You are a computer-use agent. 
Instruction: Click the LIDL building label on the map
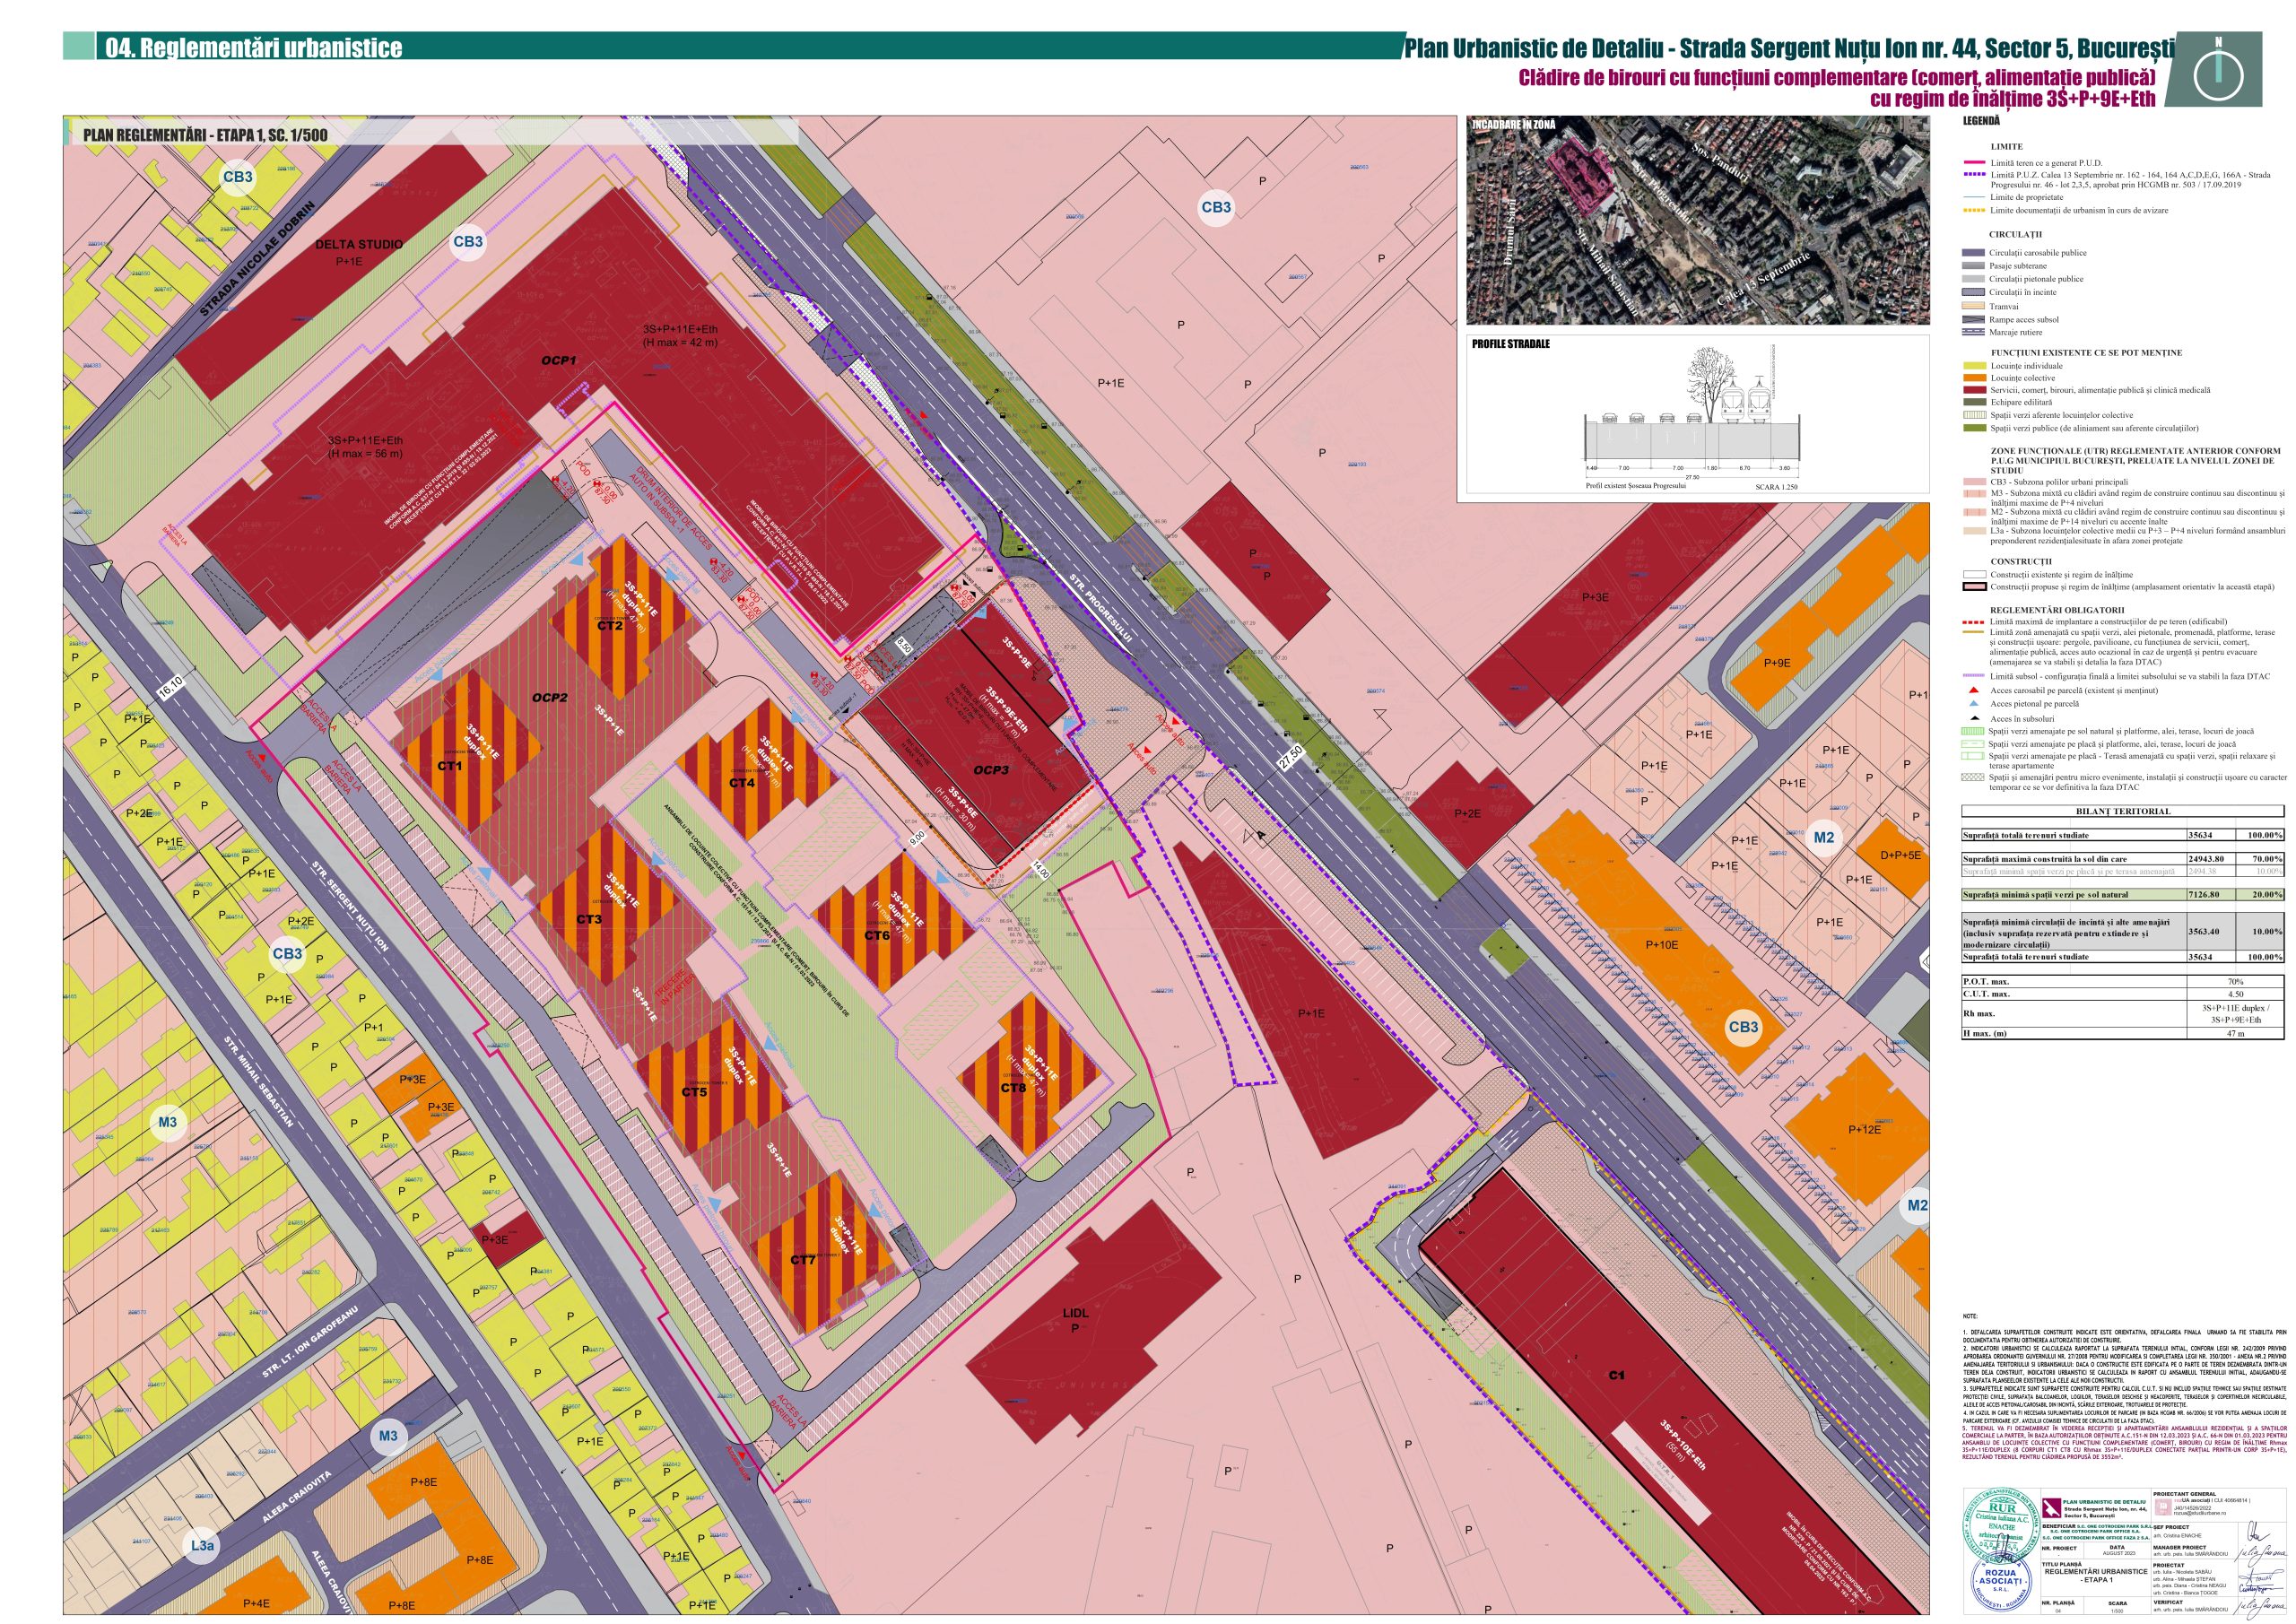click(x=1076, y=1312)
